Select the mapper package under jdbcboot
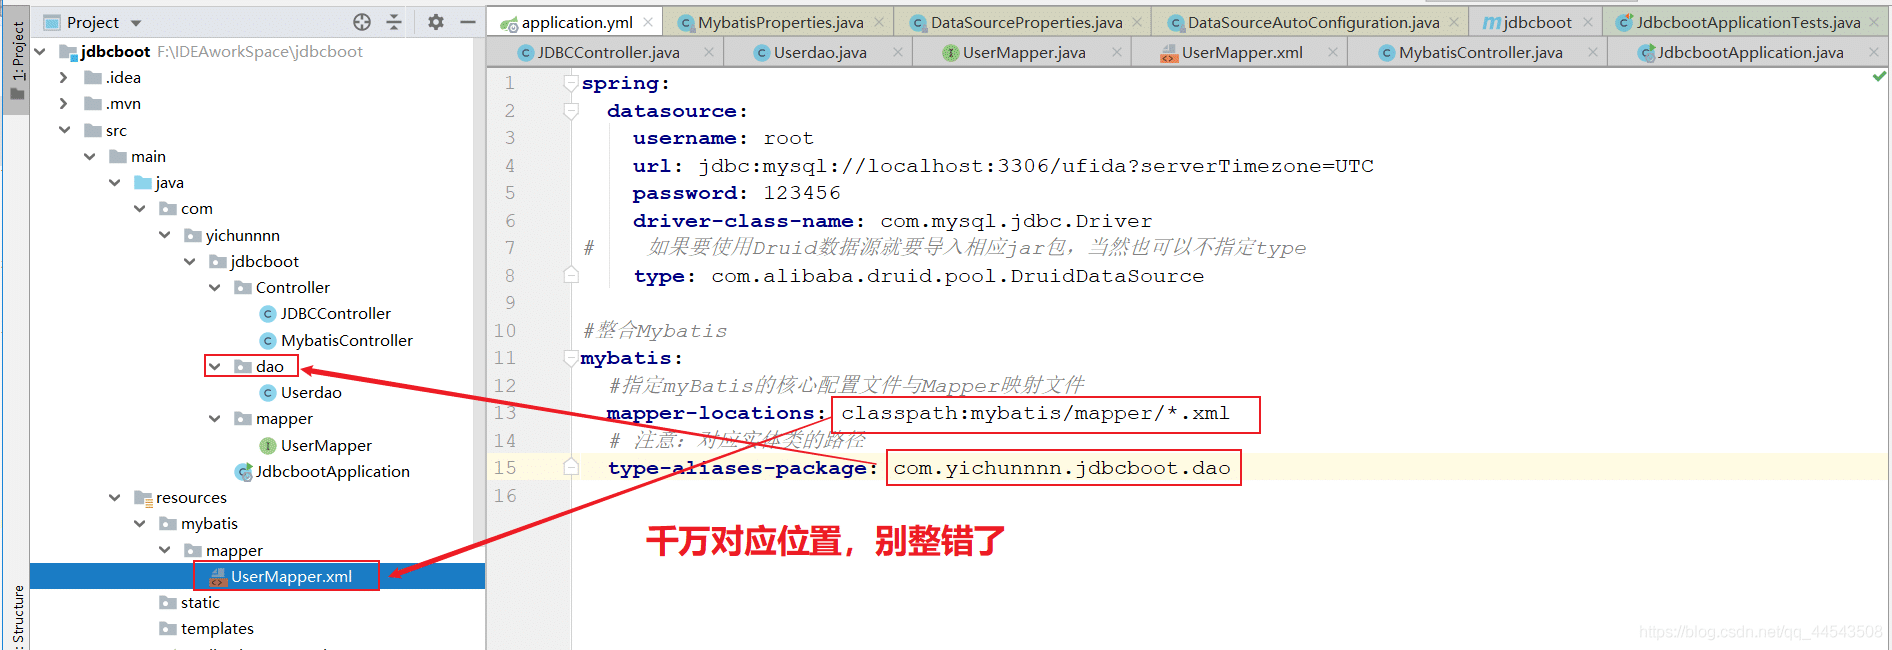Image resolution: width=1892 pixels, height=650 pixels. pos(284,418)
